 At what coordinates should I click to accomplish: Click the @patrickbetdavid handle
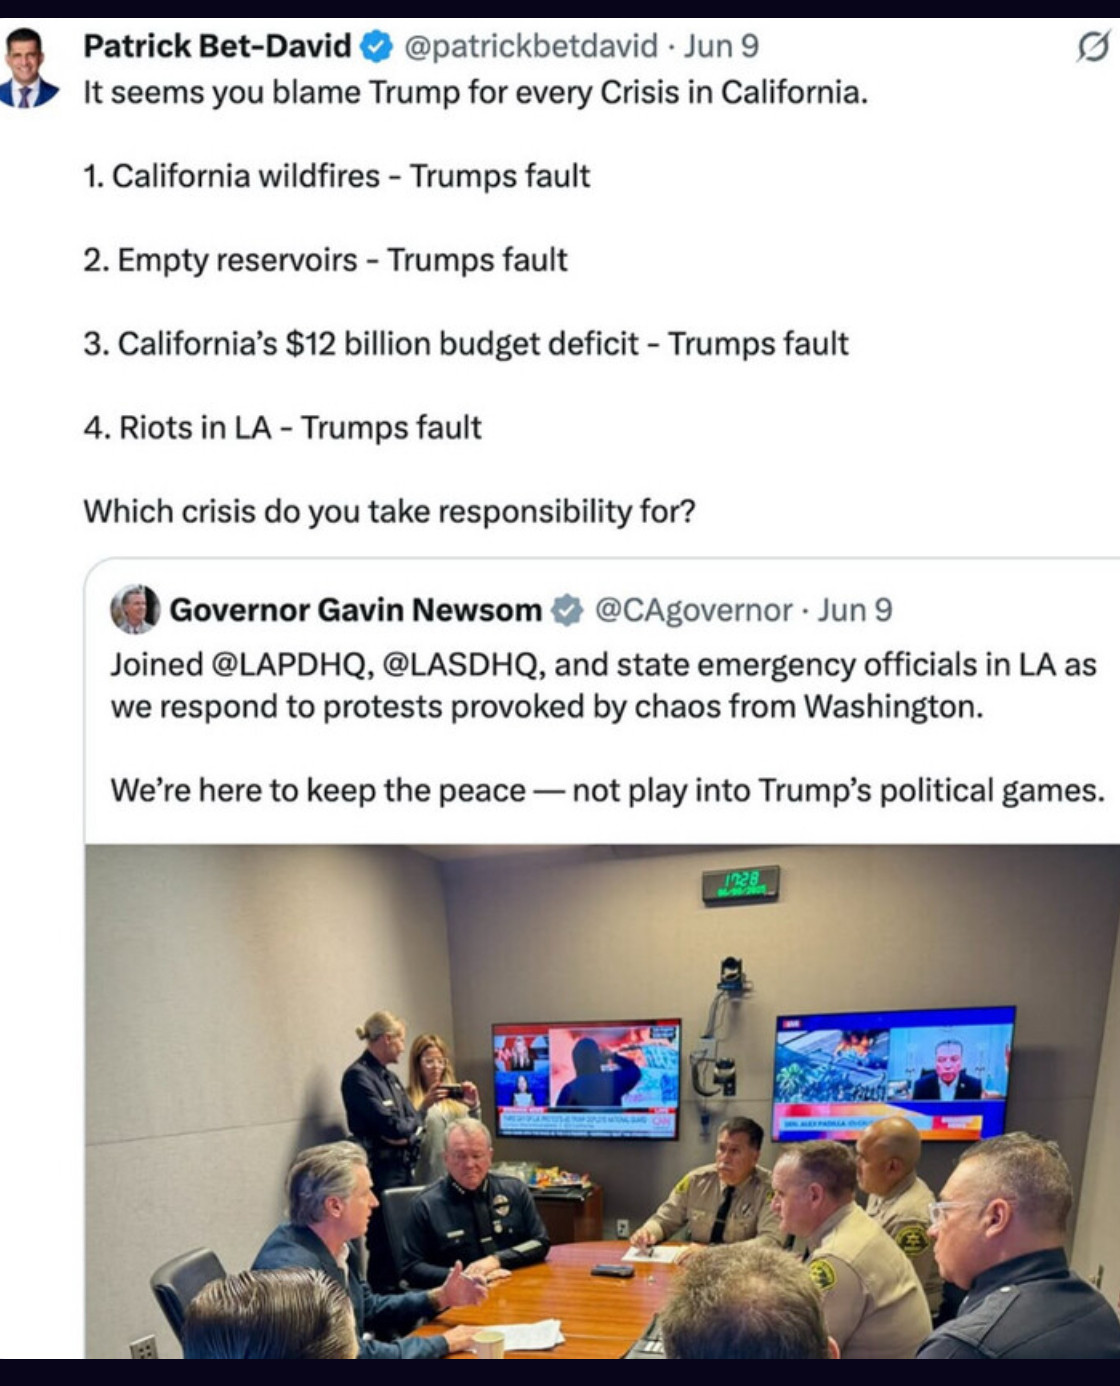(530, 46)
